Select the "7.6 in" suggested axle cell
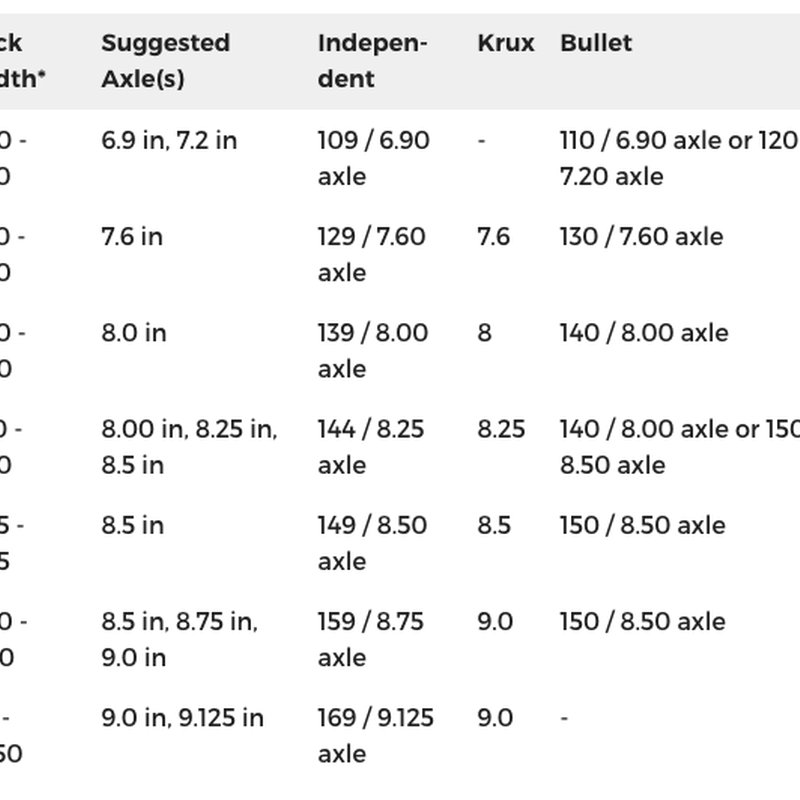 pos(134,237)
